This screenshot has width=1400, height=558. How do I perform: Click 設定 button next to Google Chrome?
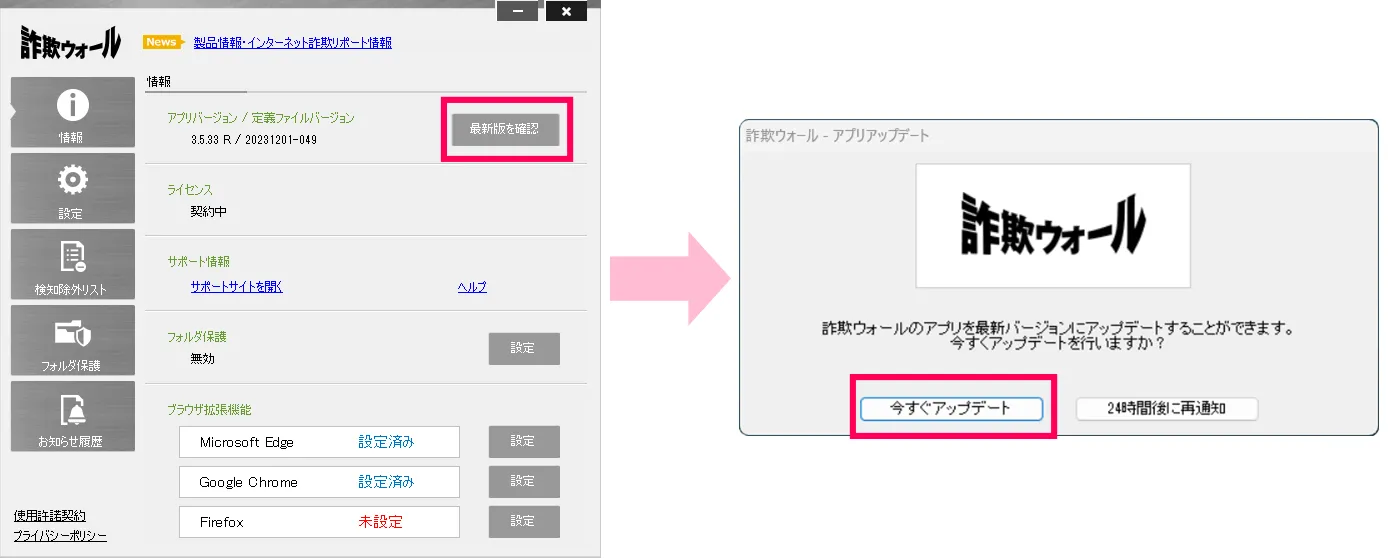(523, 482)
